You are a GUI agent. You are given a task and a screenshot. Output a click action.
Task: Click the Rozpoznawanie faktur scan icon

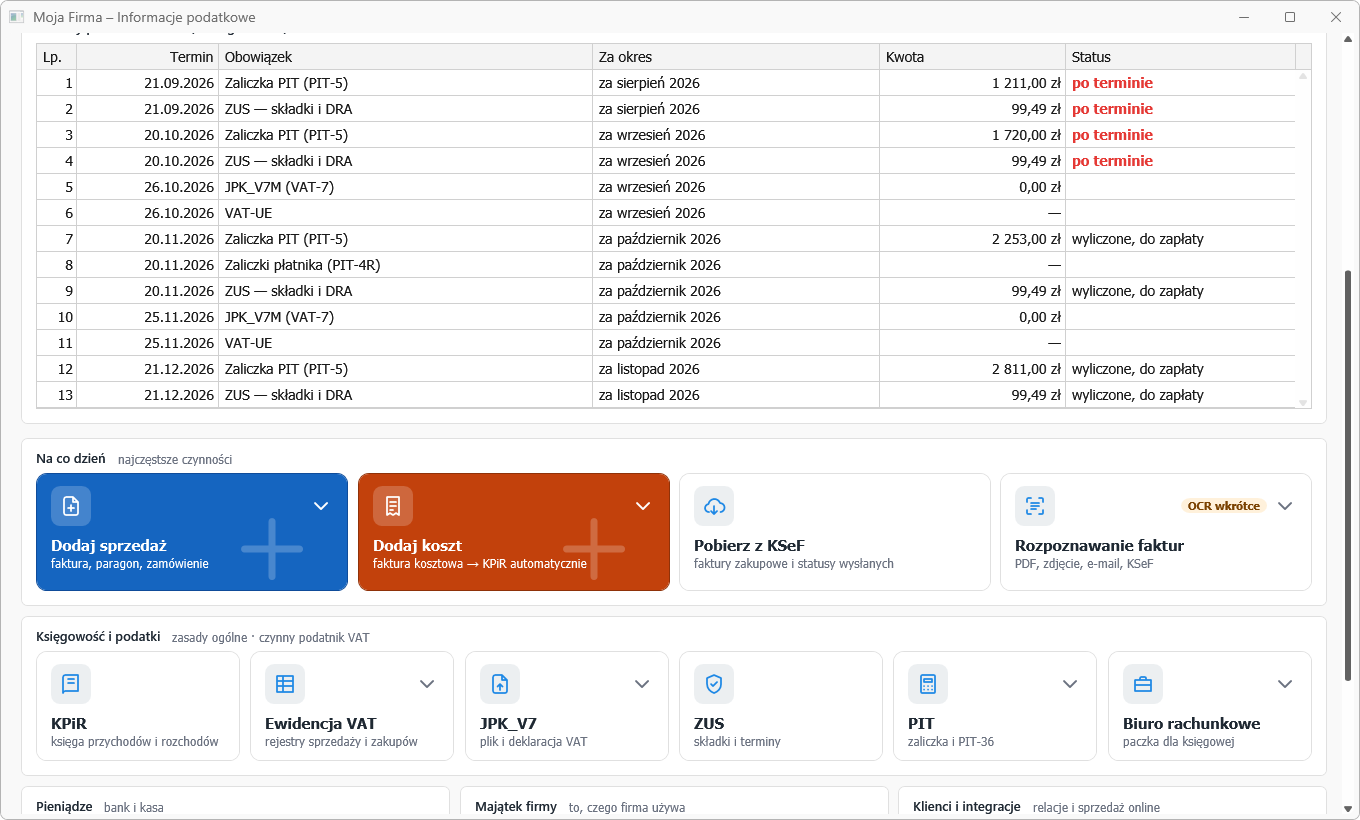click(1035, 506)
